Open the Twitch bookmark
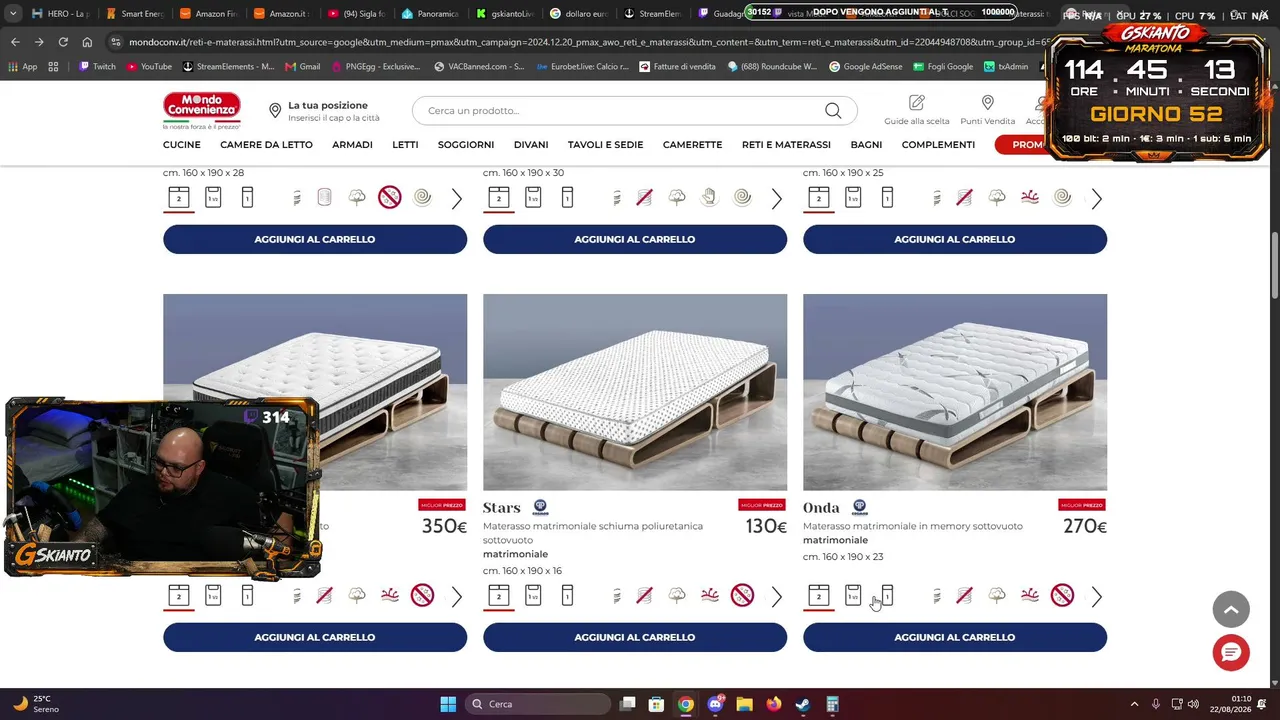Viewport: 1280px width, 720px height. (x=96, y=66)
